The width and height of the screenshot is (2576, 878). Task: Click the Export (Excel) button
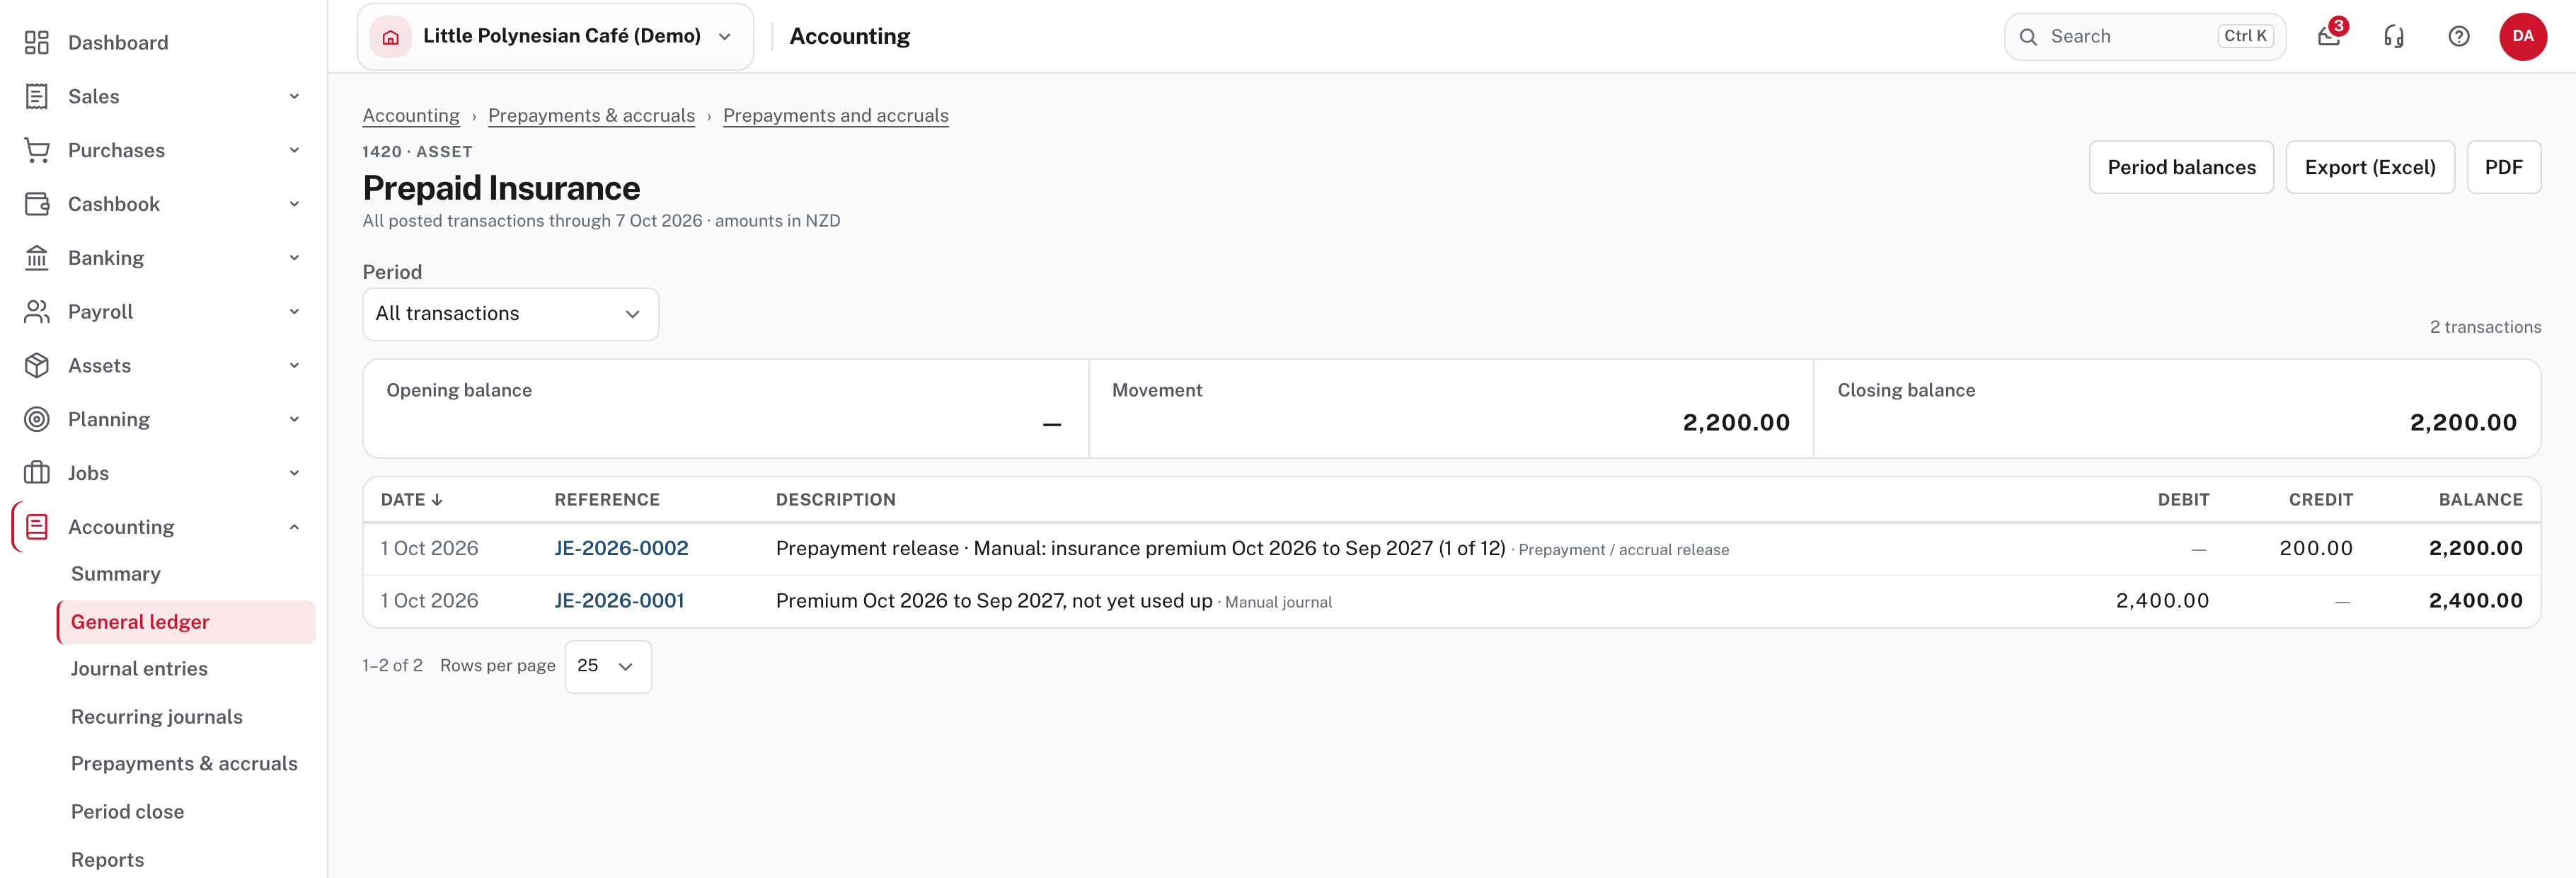(x=2370, y=167)
